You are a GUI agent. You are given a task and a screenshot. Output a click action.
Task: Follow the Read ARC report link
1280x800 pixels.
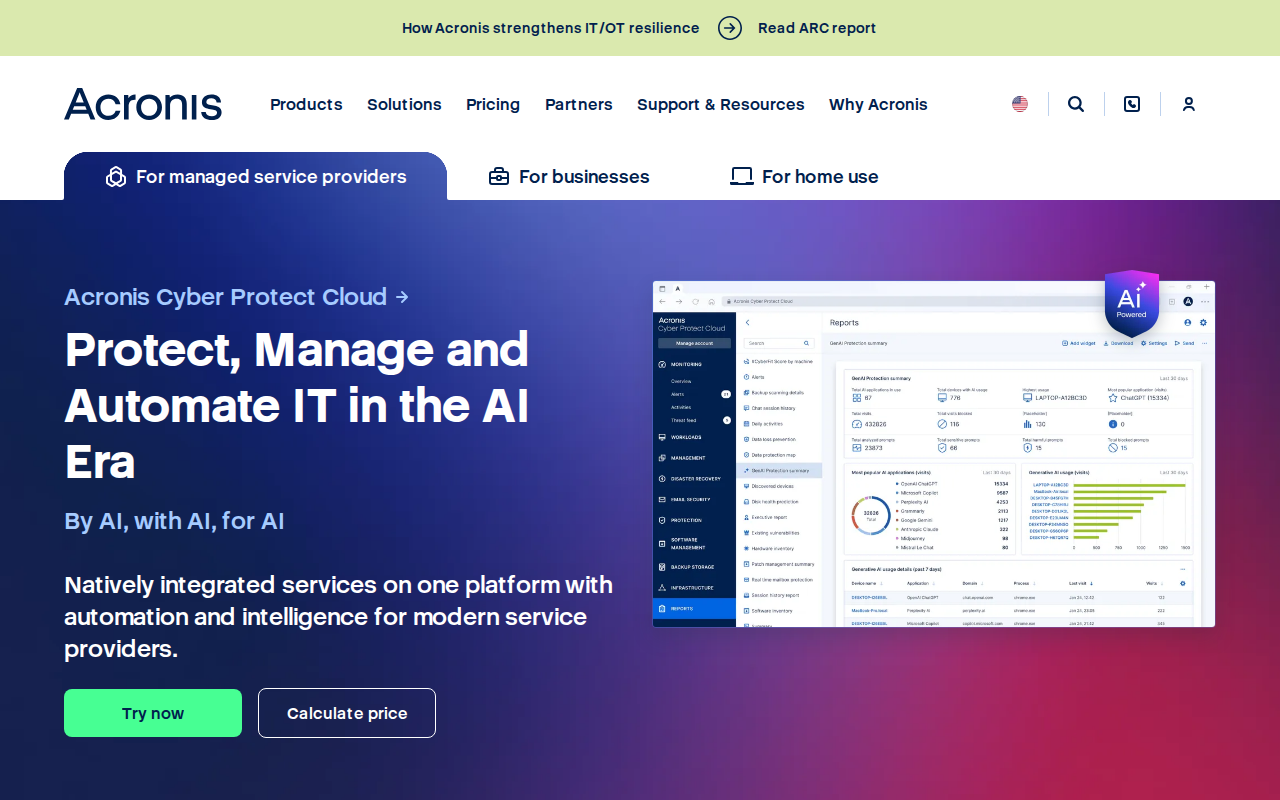click(817, 28)
